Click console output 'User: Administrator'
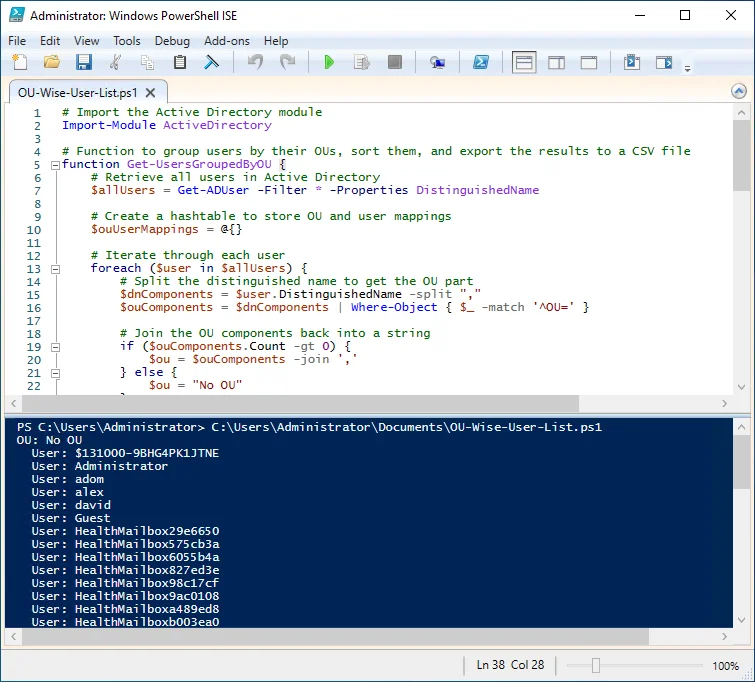755x682 pixels. click(100, 466)
